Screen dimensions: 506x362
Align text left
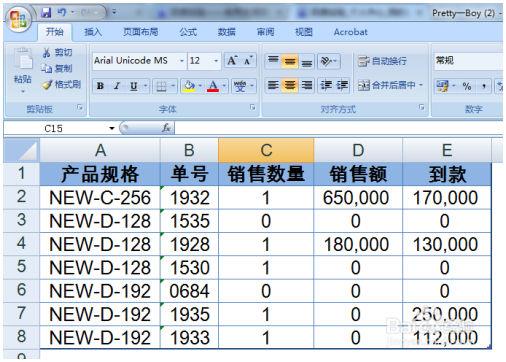[x=273, y=85]
